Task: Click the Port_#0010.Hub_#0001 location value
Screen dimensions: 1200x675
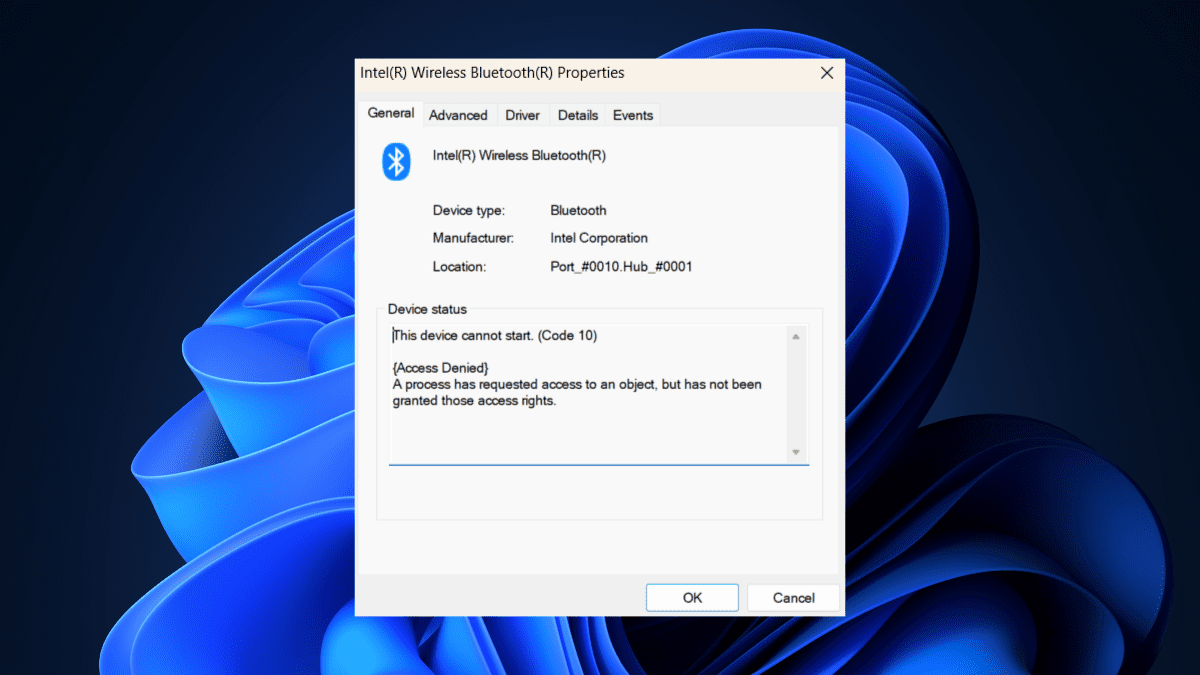Action: 621,266
